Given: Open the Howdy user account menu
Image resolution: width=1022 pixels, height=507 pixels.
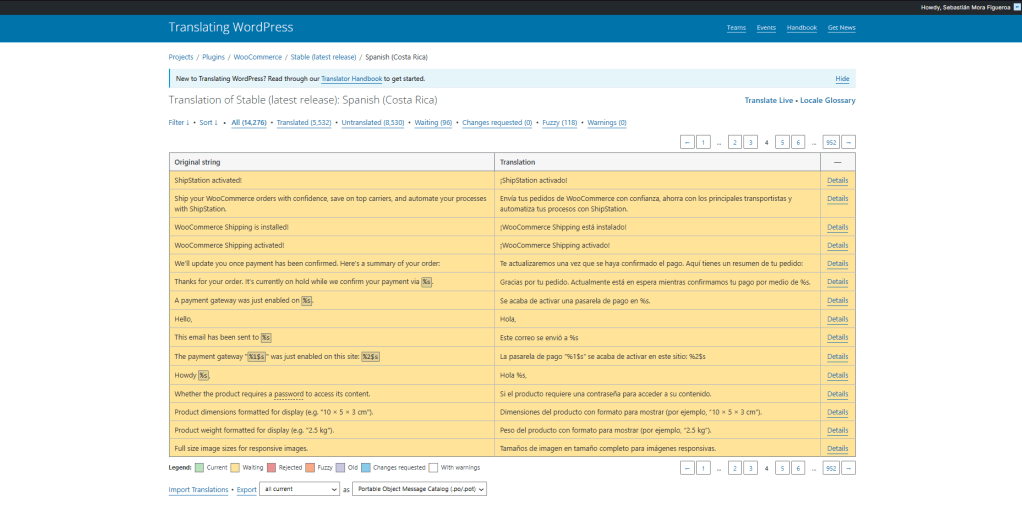Looking at the screenshot, I should tap(966, 7).
